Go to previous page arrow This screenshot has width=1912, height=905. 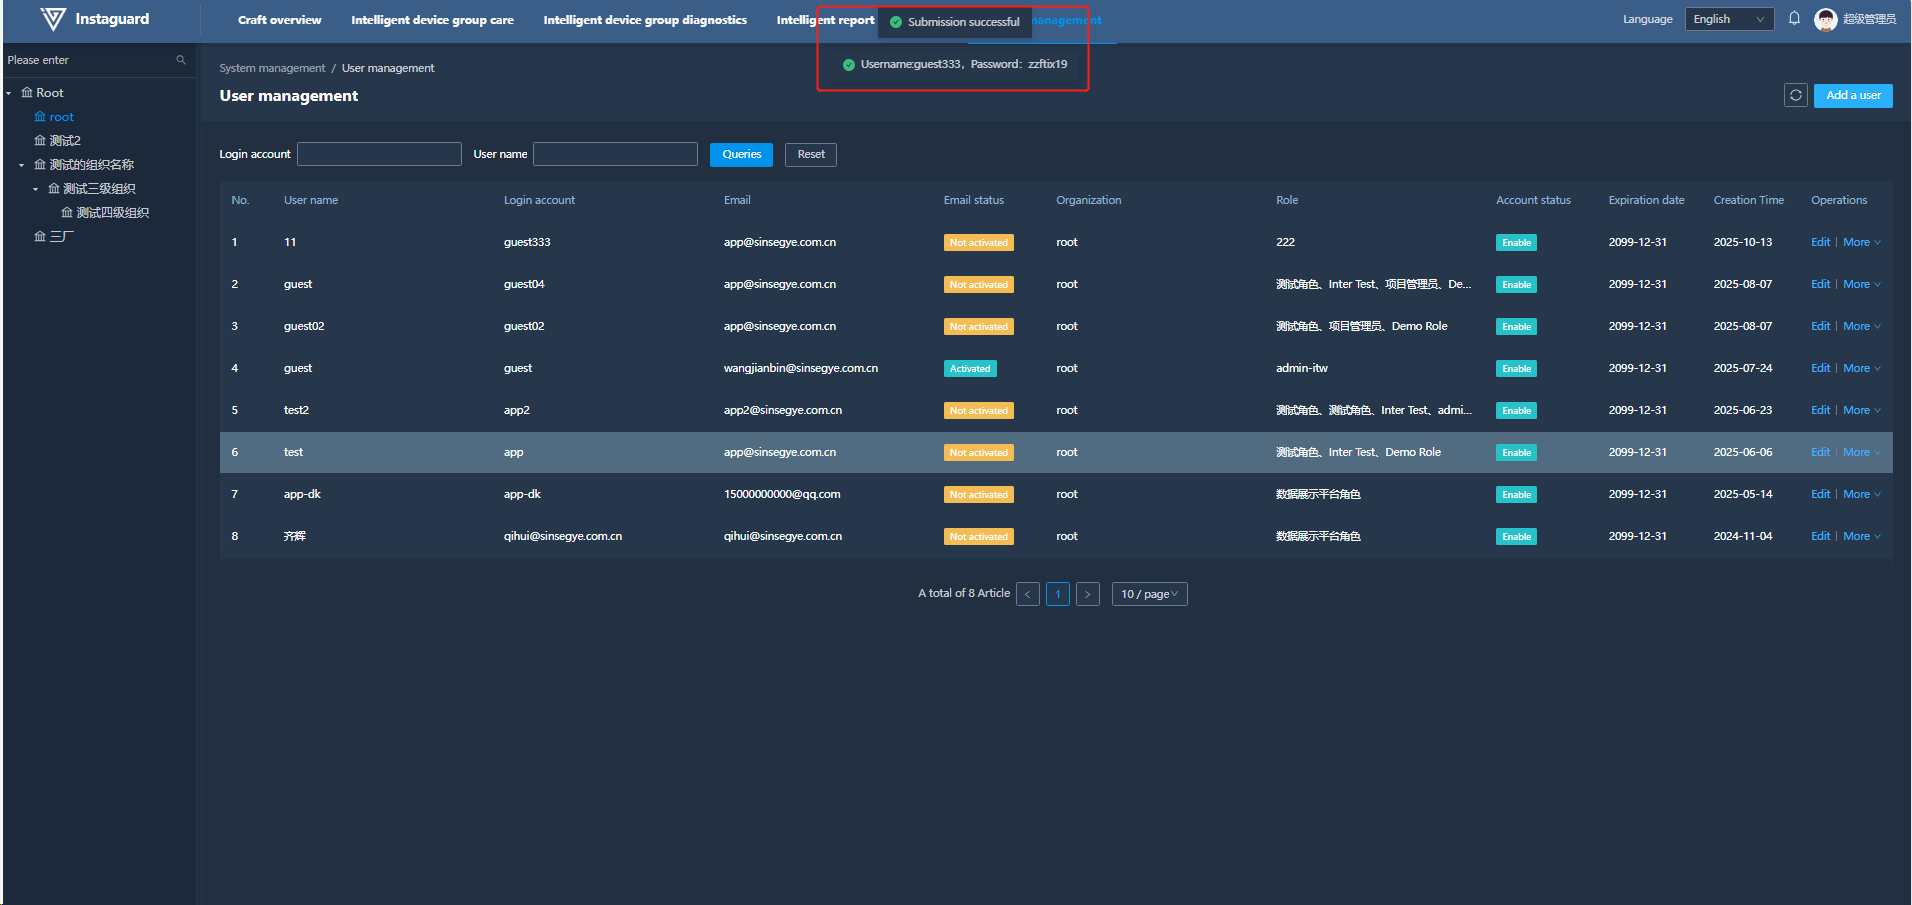pyautogui.click(x=1027, y=595)
